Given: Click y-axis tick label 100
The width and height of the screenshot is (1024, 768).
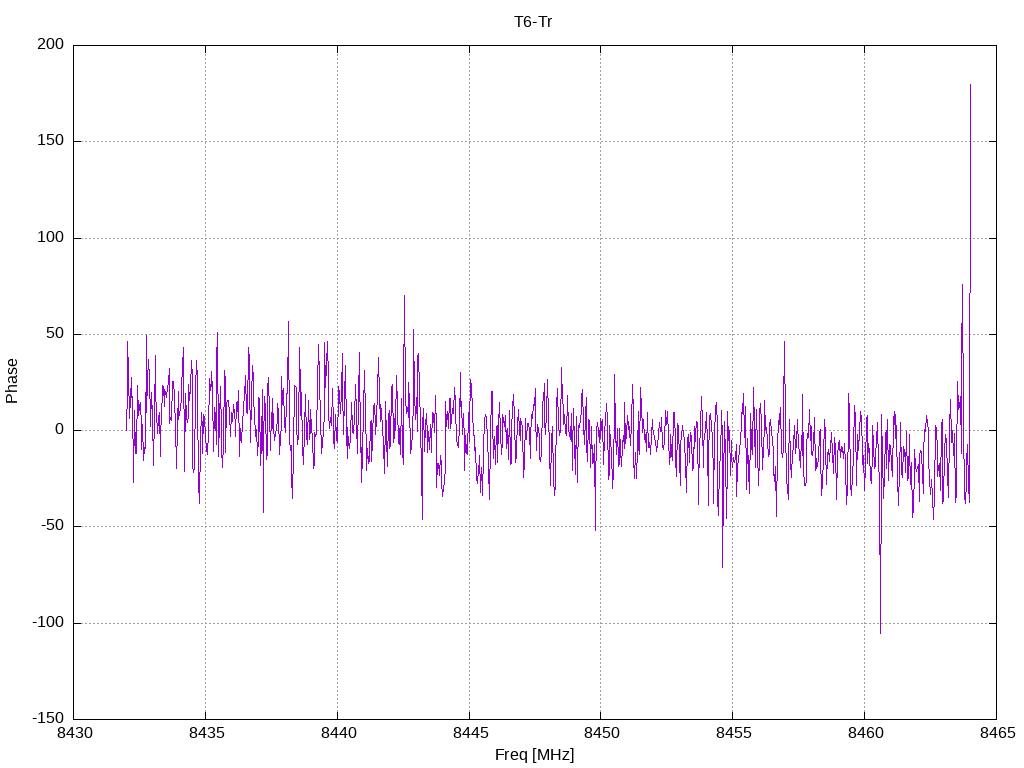Looking at the screenshot, I should (x=51, y=238).
